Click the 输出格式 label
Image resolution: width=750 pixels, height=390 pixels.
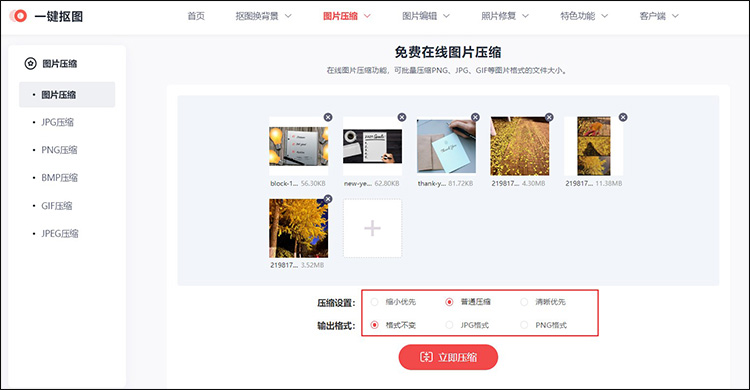coord(336,325)
